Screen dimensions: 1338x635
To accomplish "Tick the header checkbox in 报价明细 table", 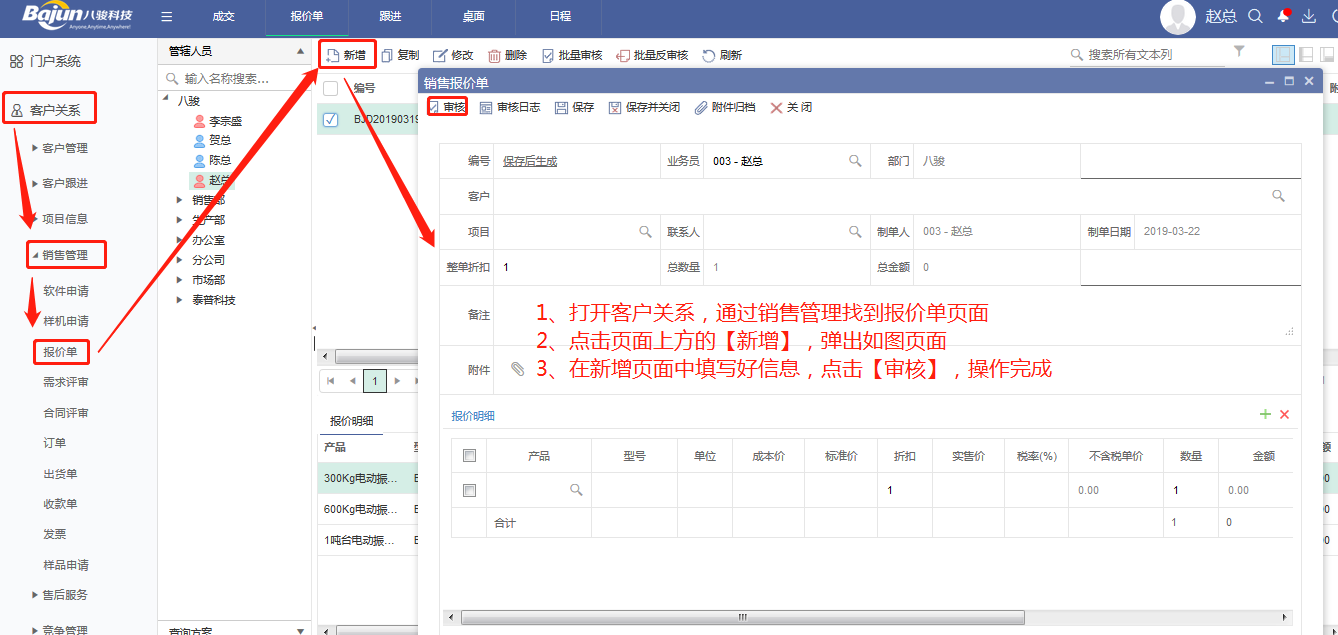I will pos(469,456).
